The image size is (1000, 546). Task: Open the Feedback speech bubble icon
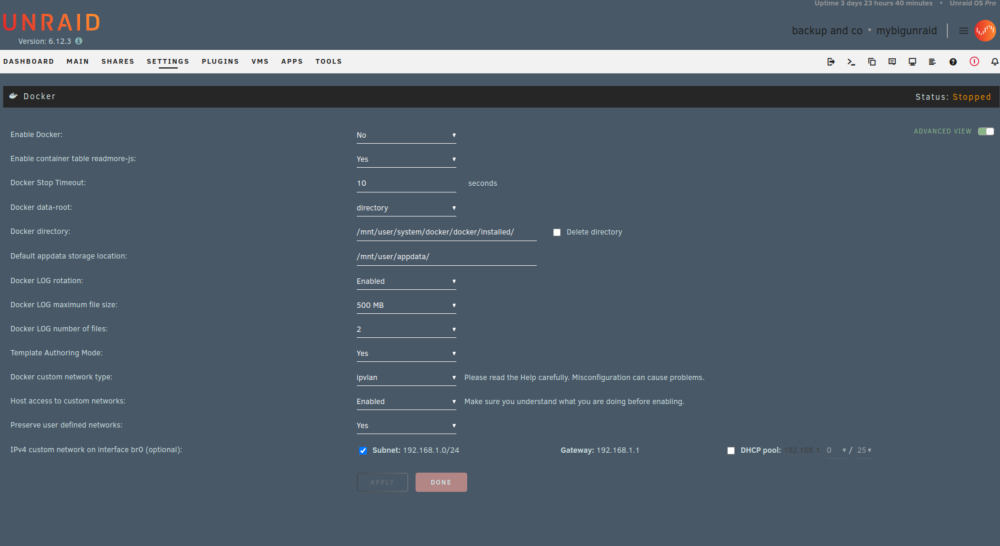[x=892, y=62]
